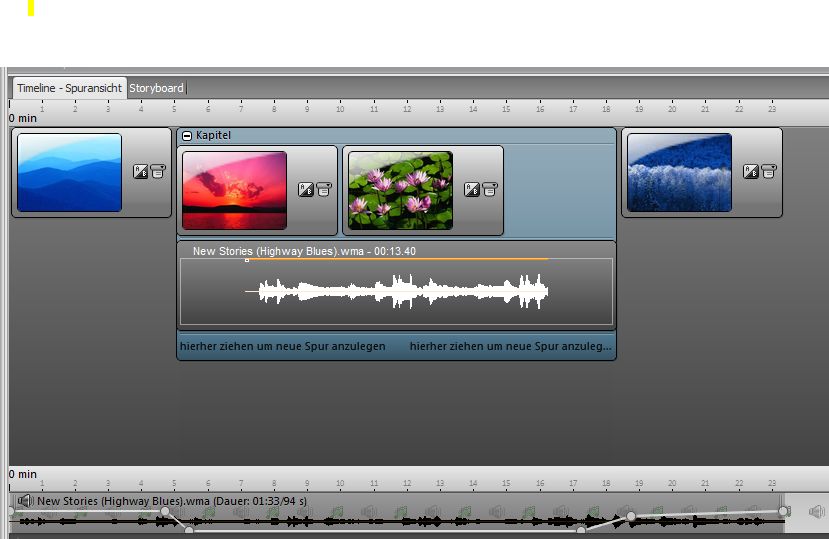Click the cylinder icon beside the snowy forest thumbnail
The width and height of the screenshot is (829, 539).
coord(768,172)
